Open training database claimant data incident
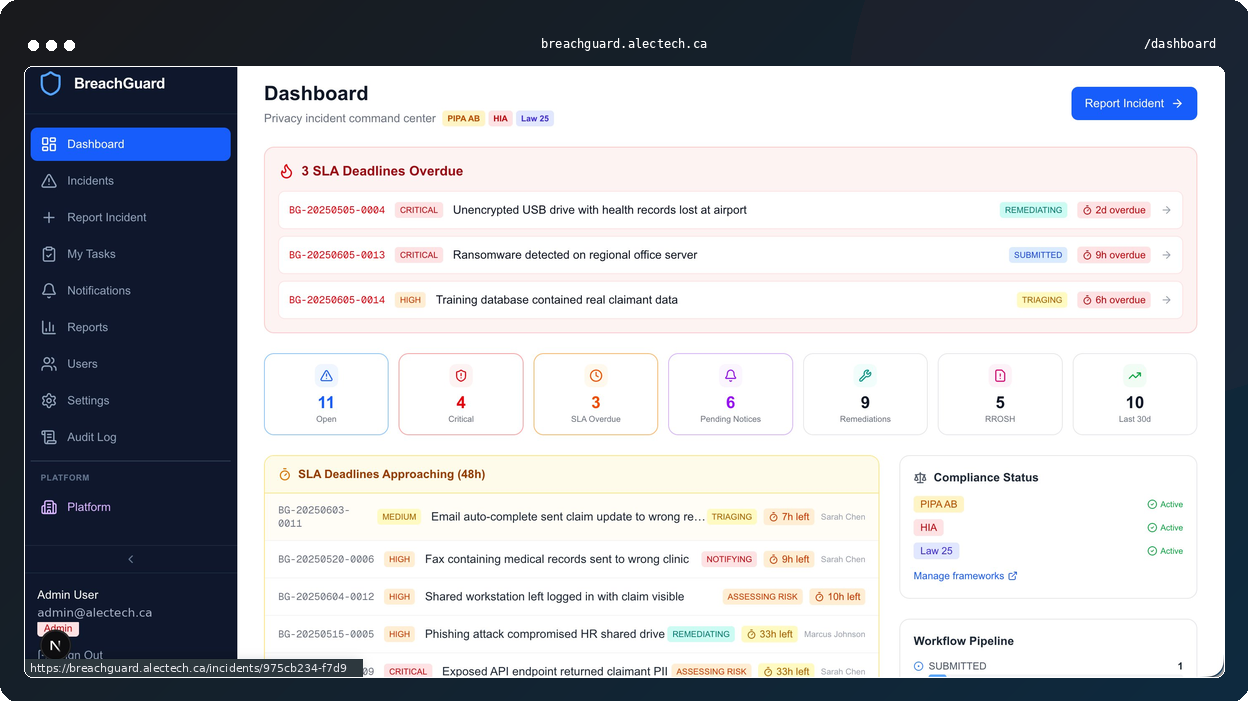 (x=556, y=300)
